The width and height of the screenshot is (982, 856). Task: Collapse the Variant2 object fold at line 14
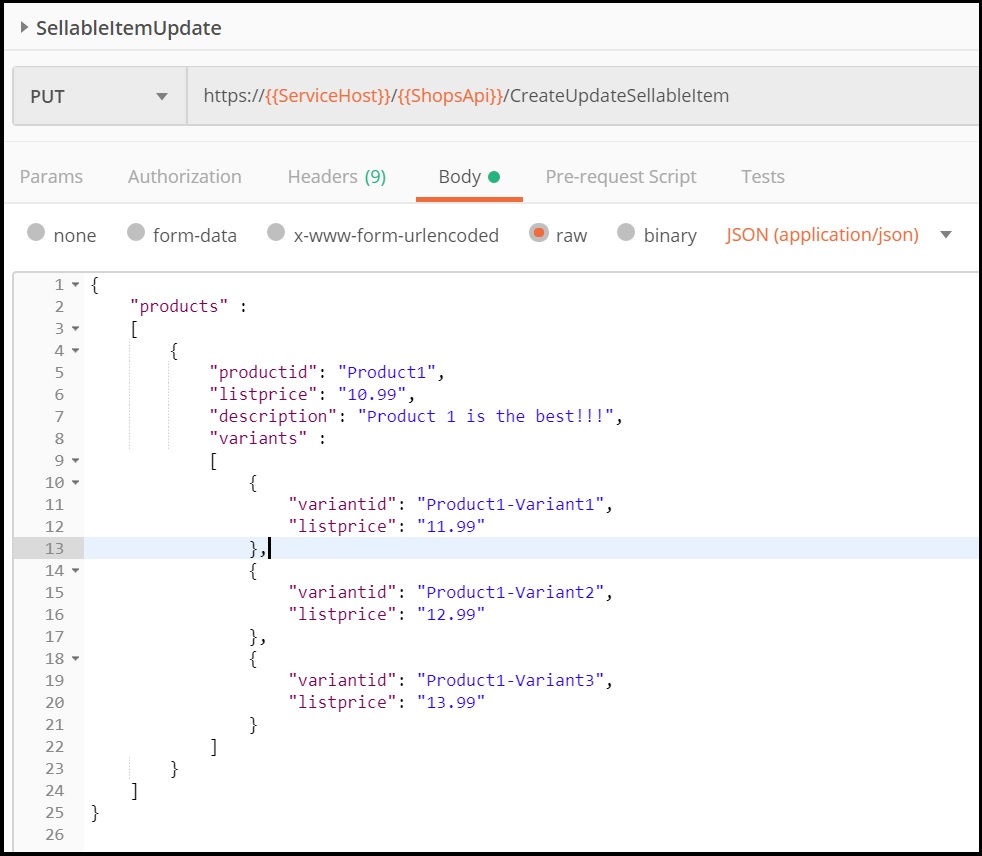tap(75, 570)
